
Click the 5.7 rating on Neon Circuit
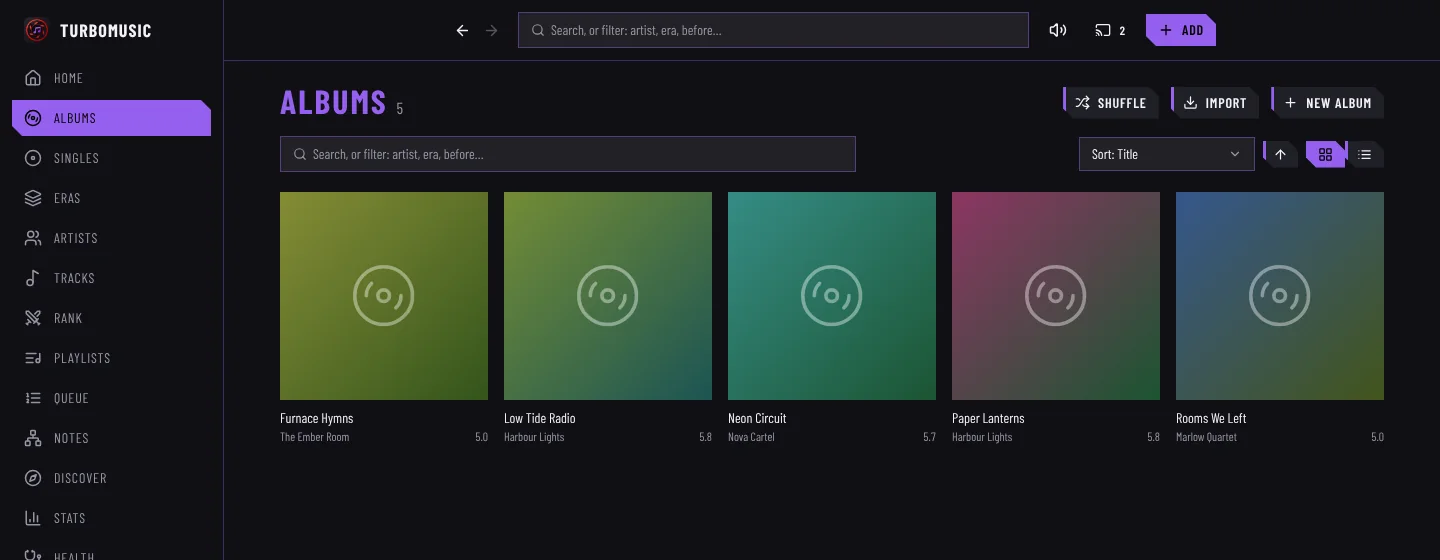[929, 437]
